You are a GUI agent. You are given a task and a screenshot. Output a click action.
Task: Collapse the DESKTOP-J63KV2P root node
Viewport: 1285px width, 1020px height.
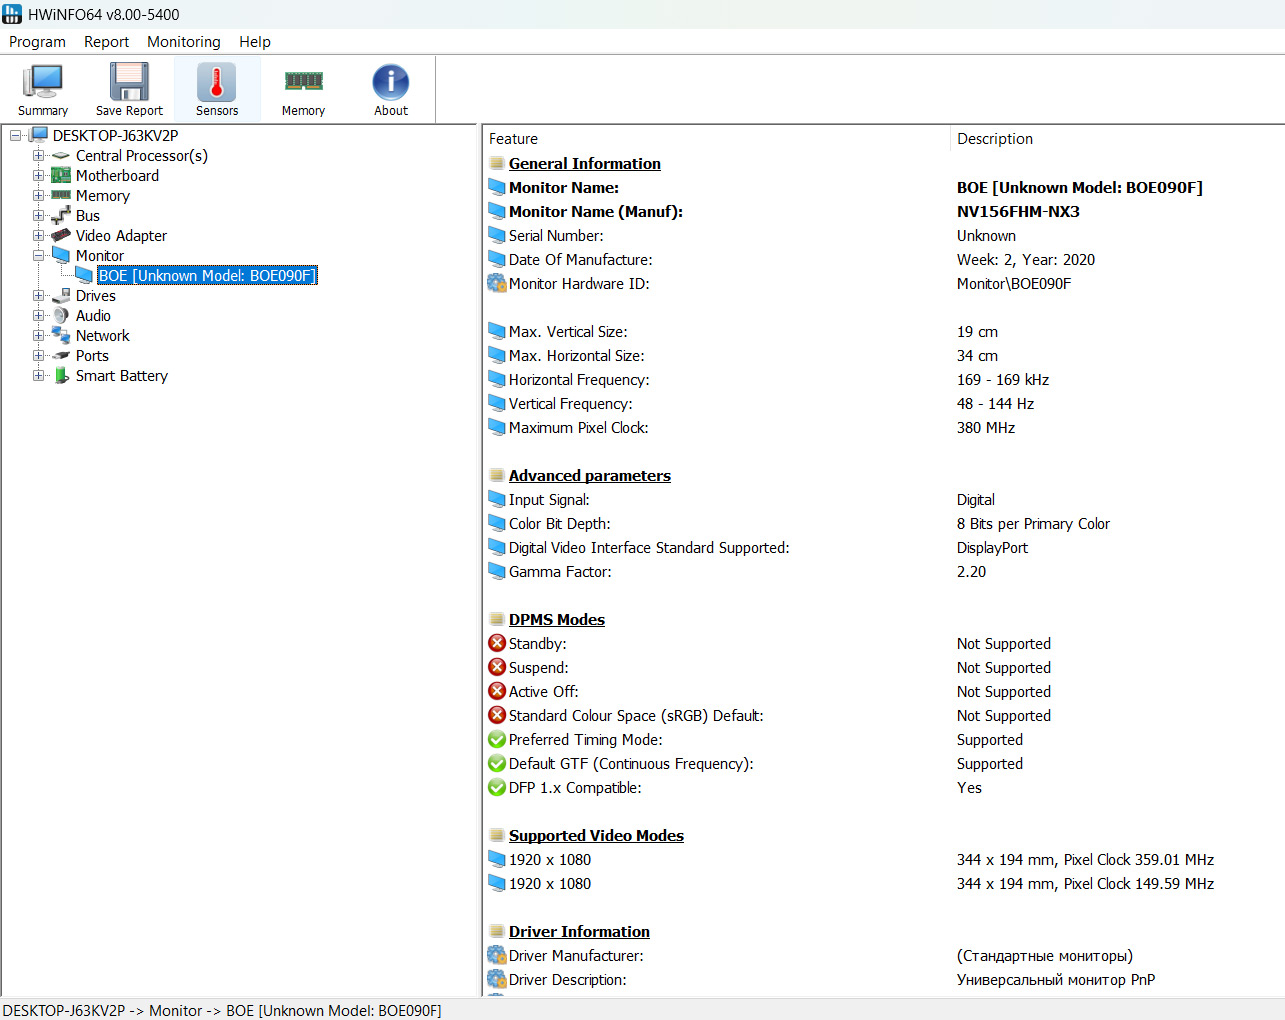(15, 135)
